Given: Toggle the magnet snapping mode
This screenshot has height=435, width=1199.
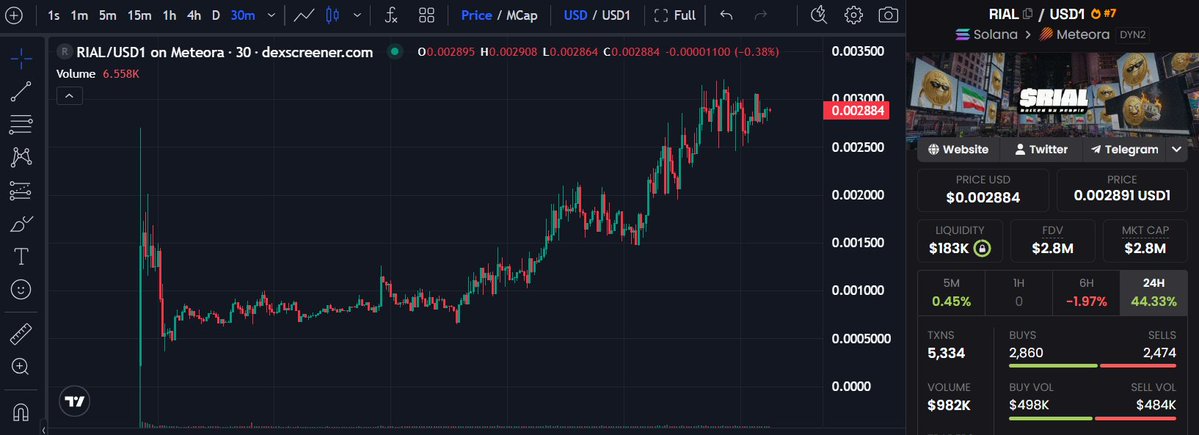Looking at the screenshot, I should (x=21, y=412).
